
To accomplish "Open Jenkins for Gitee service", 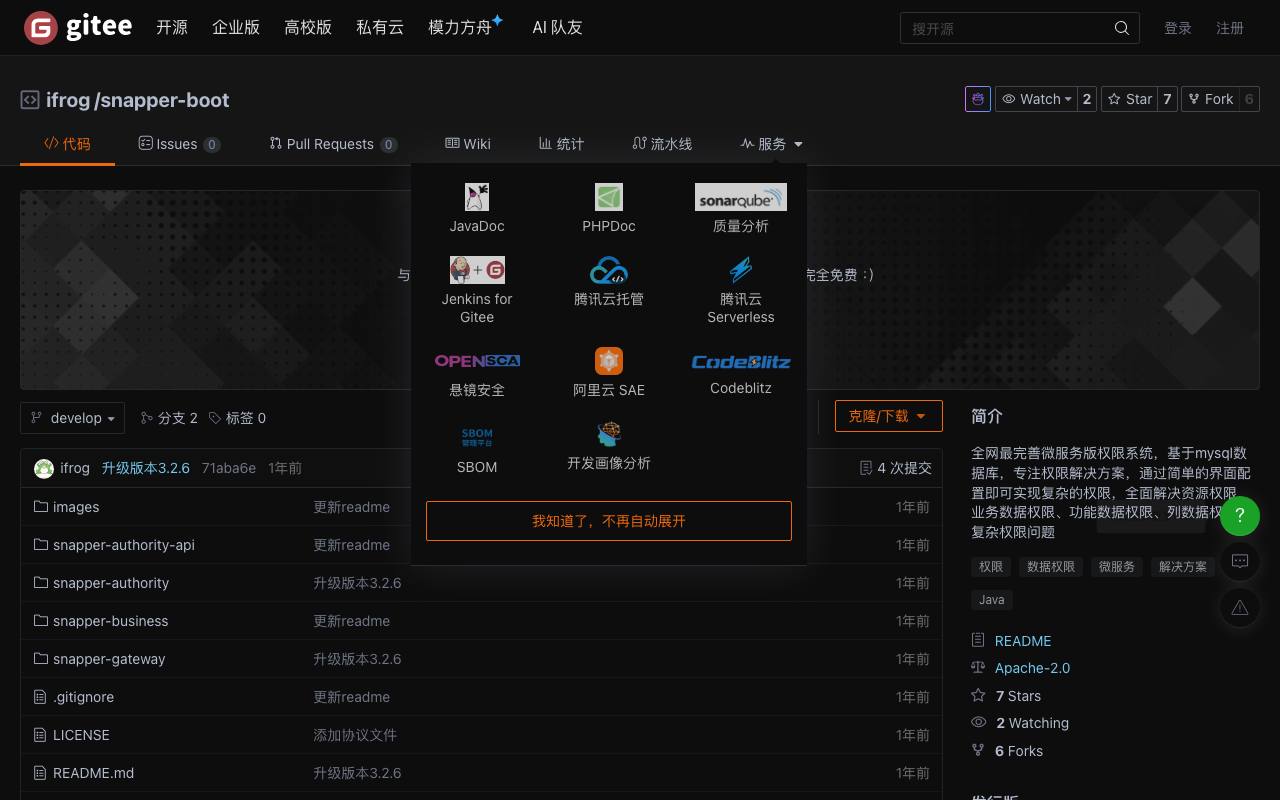I will 477,270.
